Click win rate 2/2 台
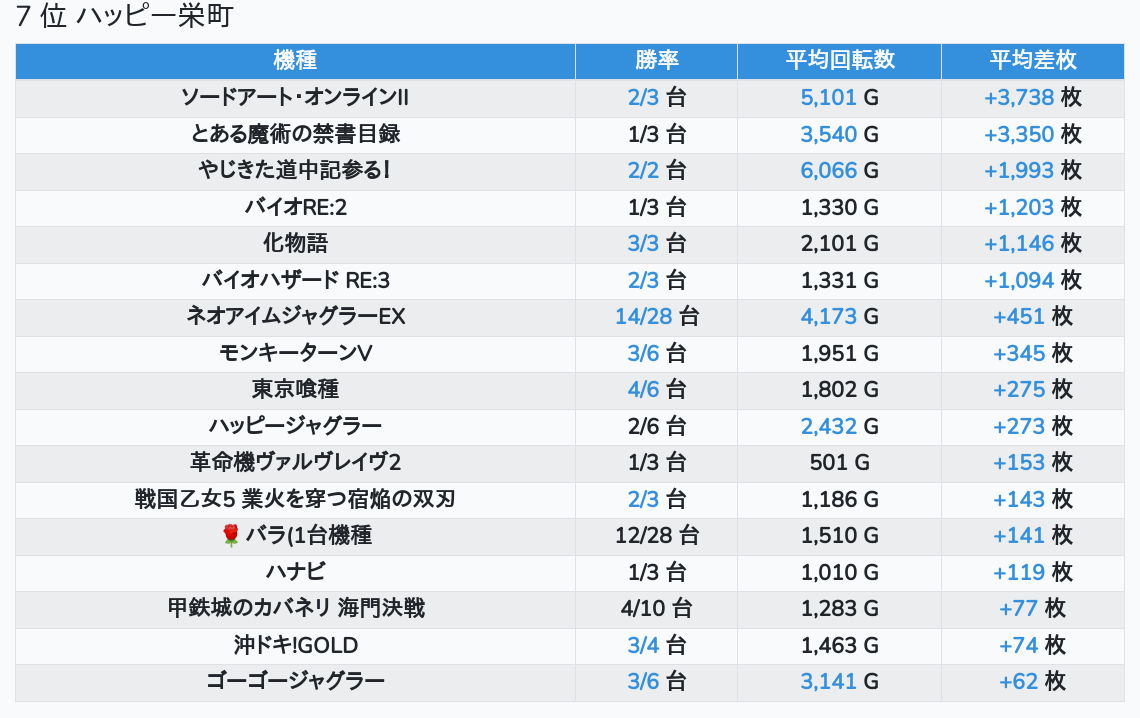The height and width of the screenshot is (718, 1140). point(657,170)
